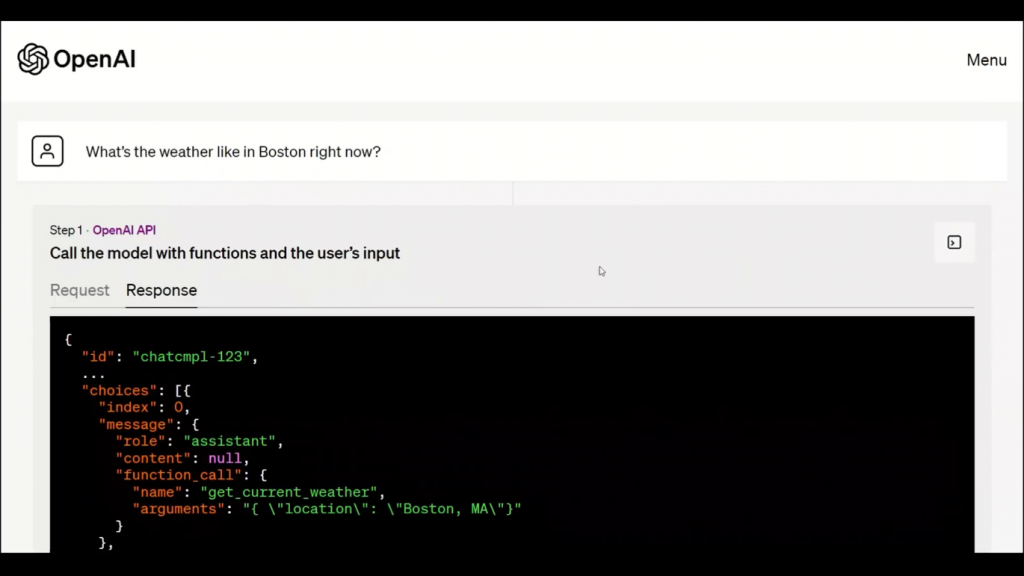
Task: Click the "get_current_weather" function name
Action: [289, 492]
